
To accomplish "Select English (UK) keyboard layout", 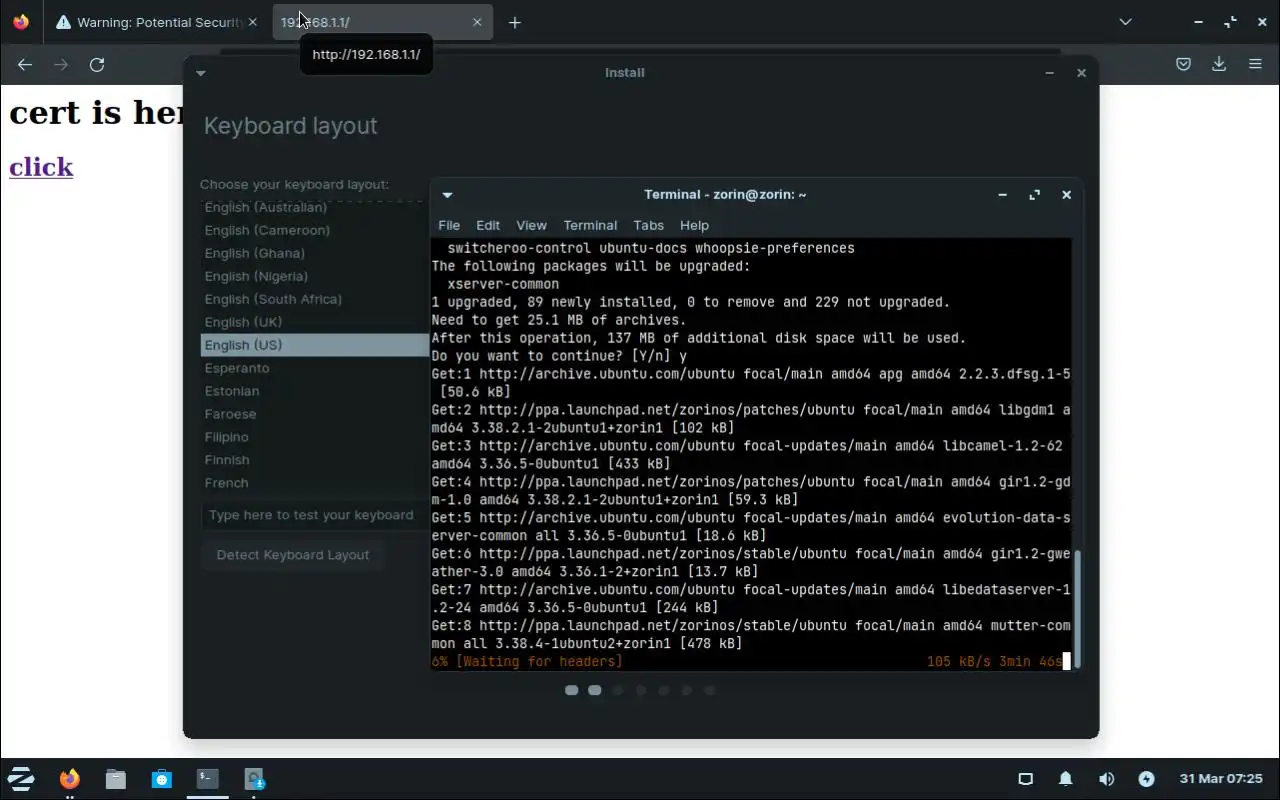I will click(x=315, y=322).
